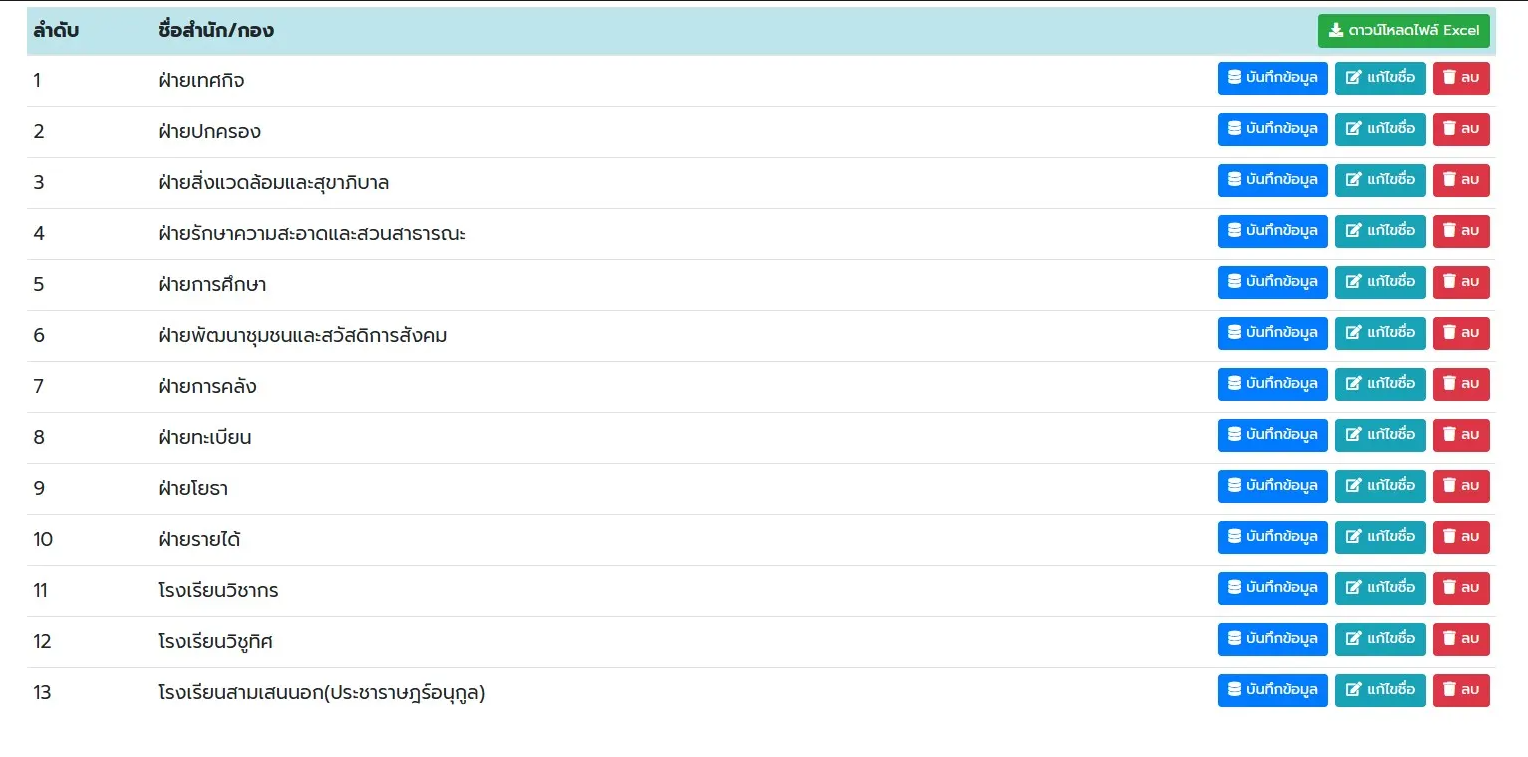This screenshot has width=1528, height=757.
Task: Click บันทึกข้อมูล for โรงเรียนวิชากร
Action: pyautogui.click(x=1273, y=588)
